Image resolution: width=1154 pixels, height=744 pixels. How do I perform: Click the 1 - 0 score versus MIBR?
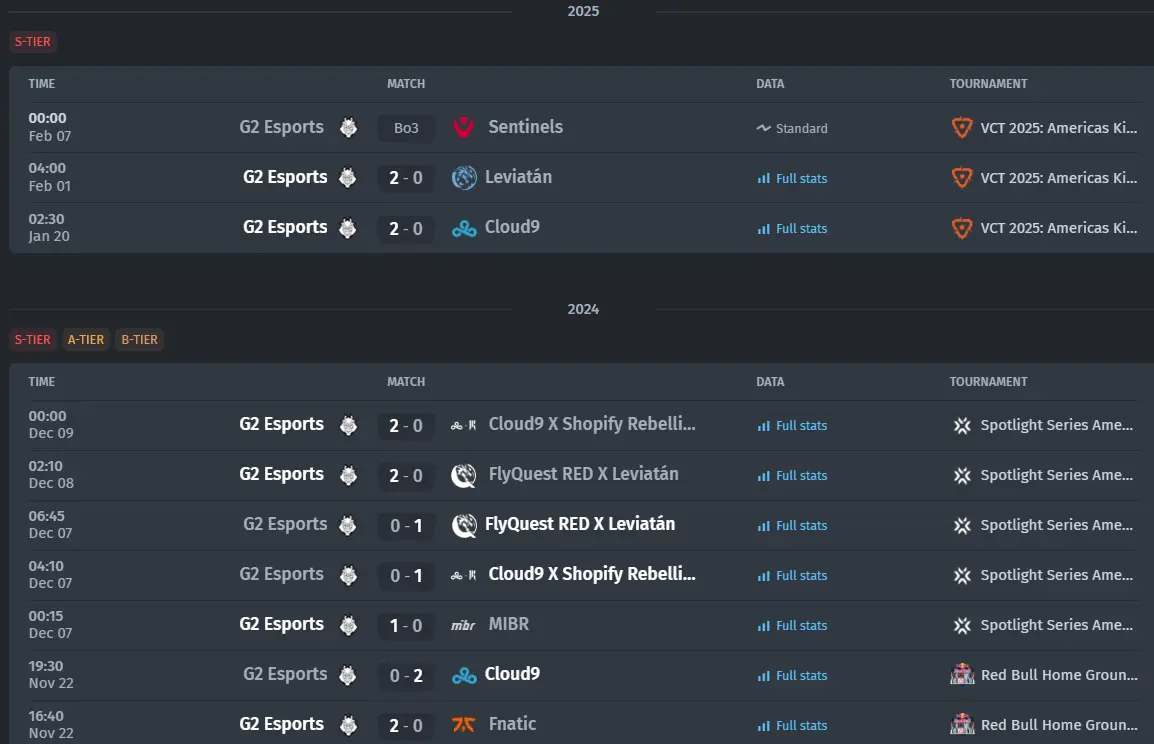click(x=406, y=626)
